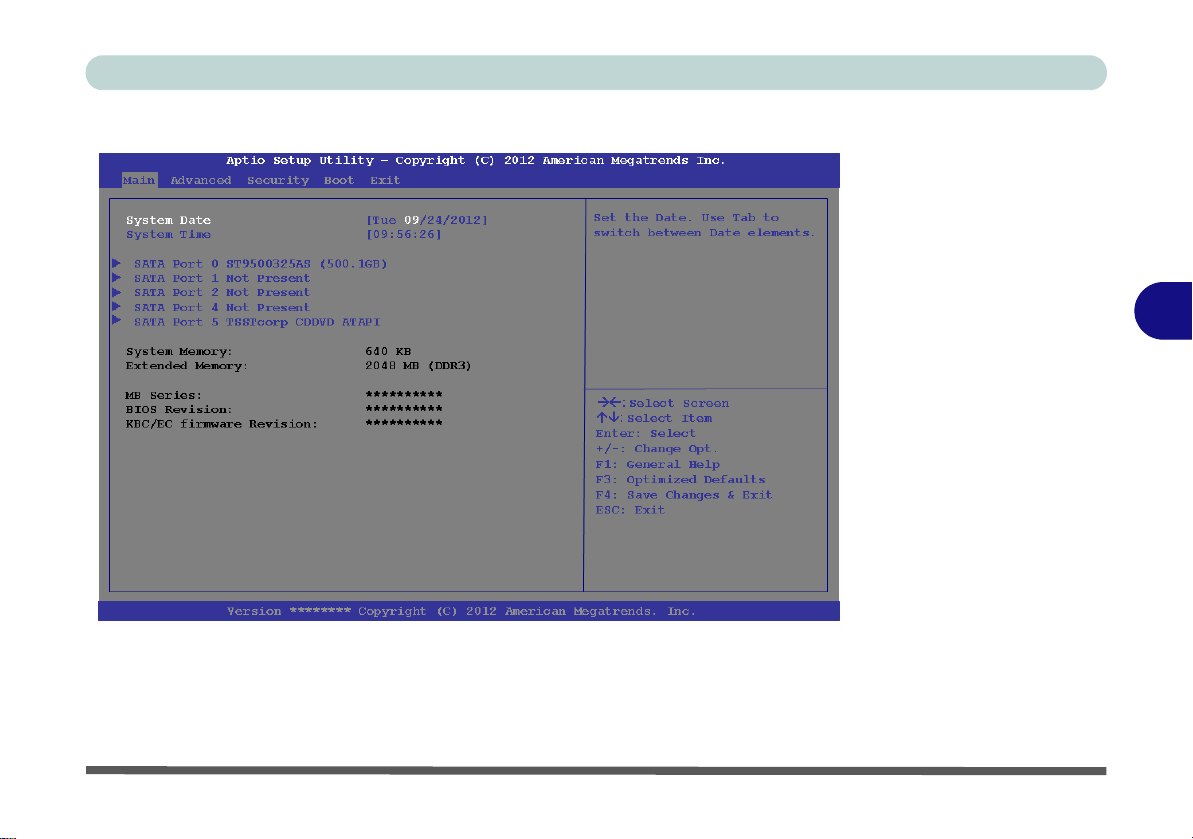Select SATA Port 5 TSSTcorp CDDVD entry
The image size is (1193, 839).
257,323
